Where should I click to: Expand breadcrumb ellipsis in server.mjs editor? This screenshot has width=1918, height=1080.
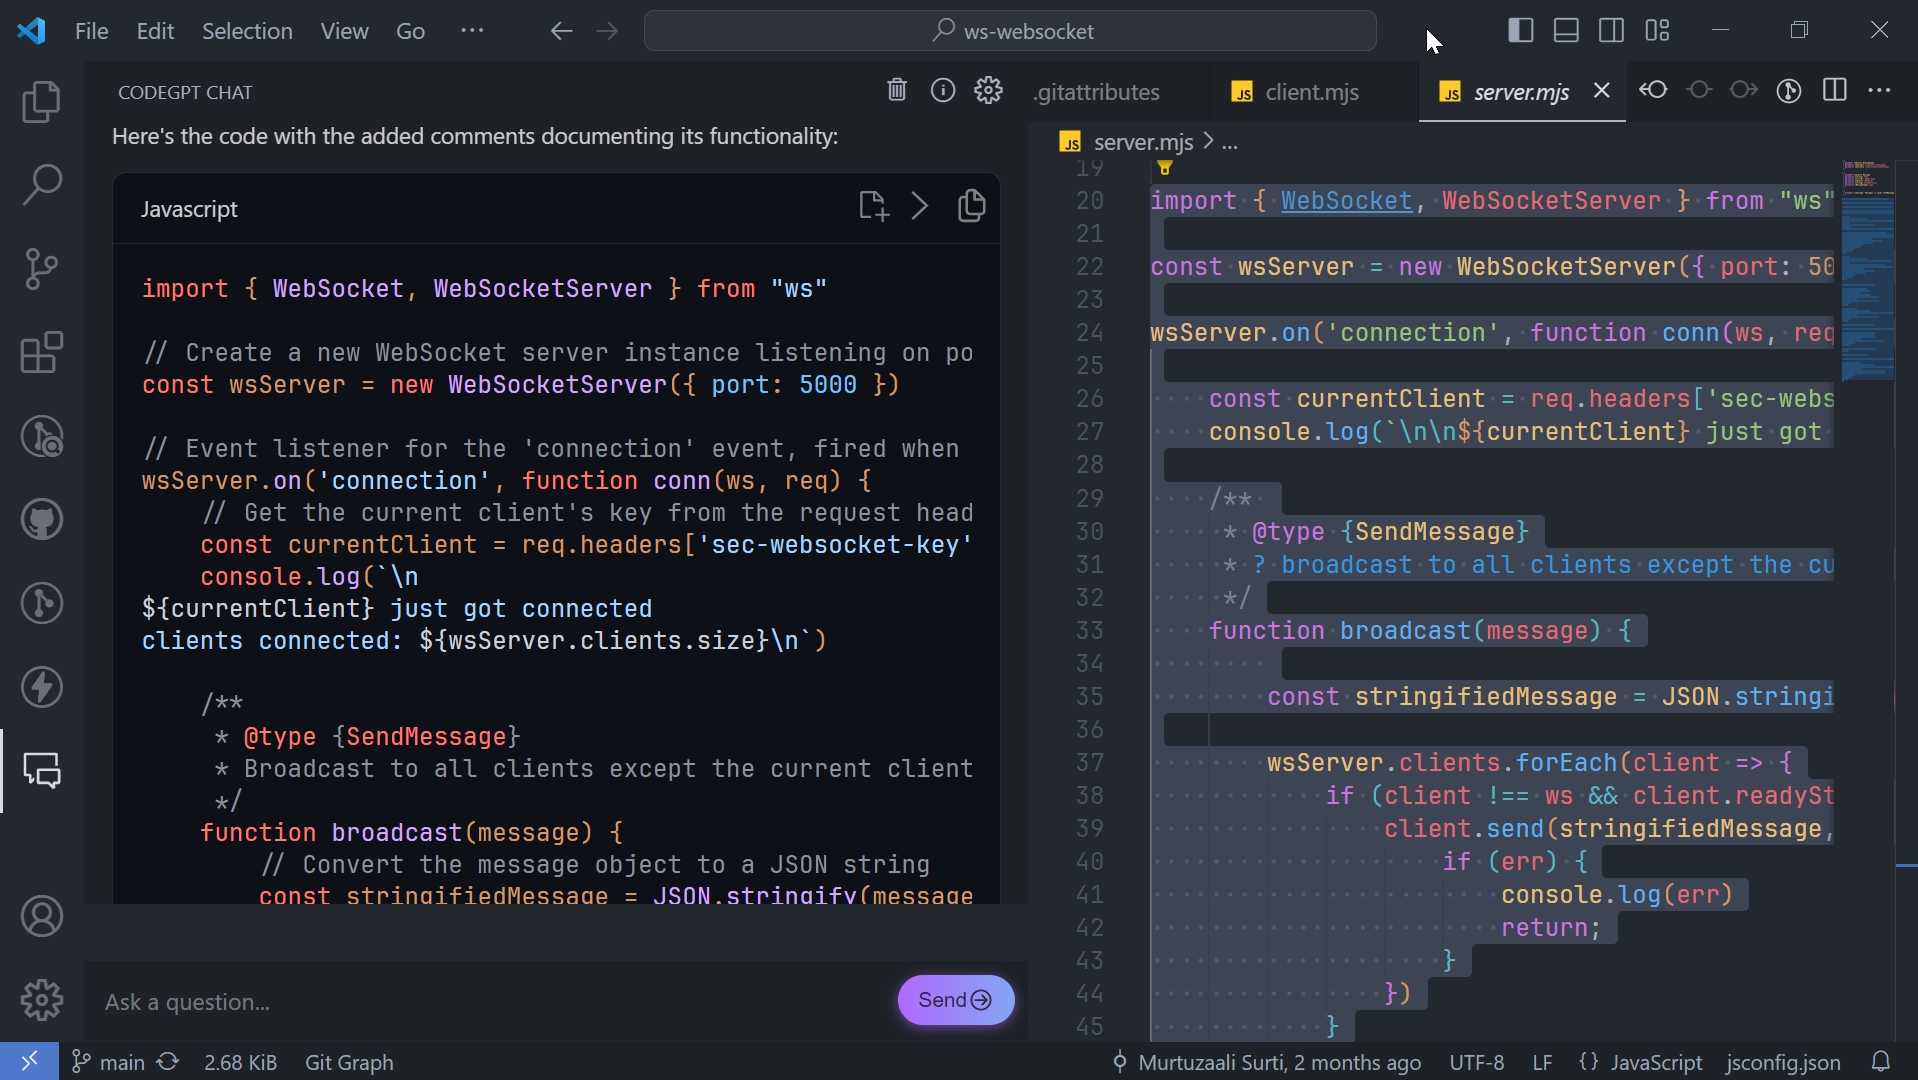tap(1231, 143)
